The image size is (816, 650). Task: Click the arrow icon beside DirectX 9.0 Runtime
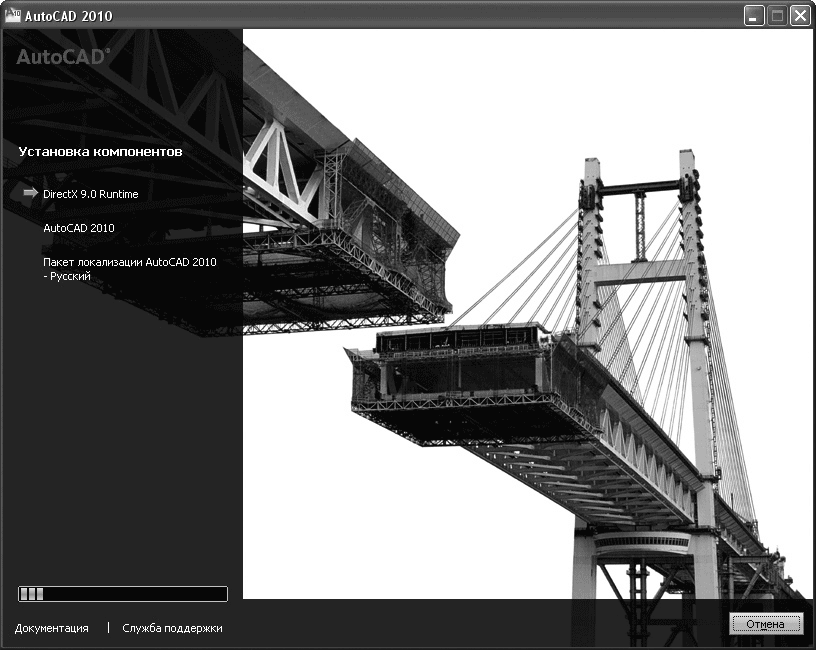tap(30, 194)
